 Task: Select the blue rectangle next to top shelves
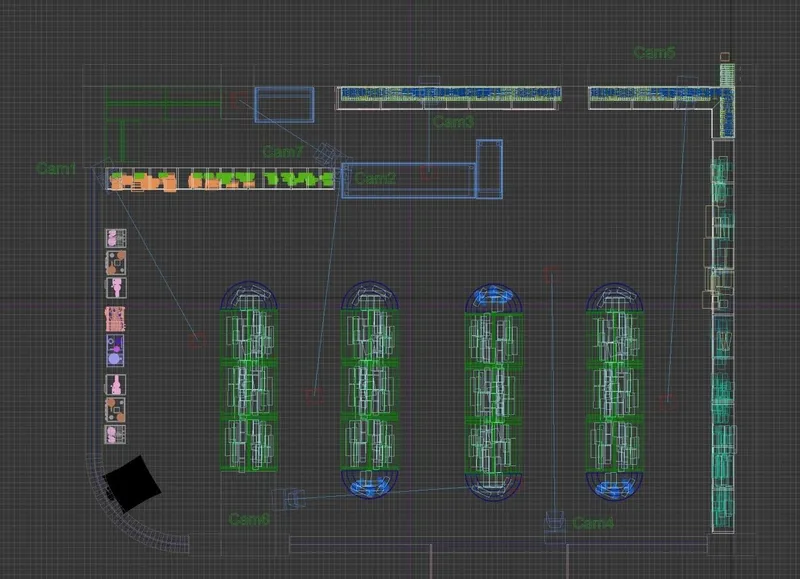[x=285, y=105]
